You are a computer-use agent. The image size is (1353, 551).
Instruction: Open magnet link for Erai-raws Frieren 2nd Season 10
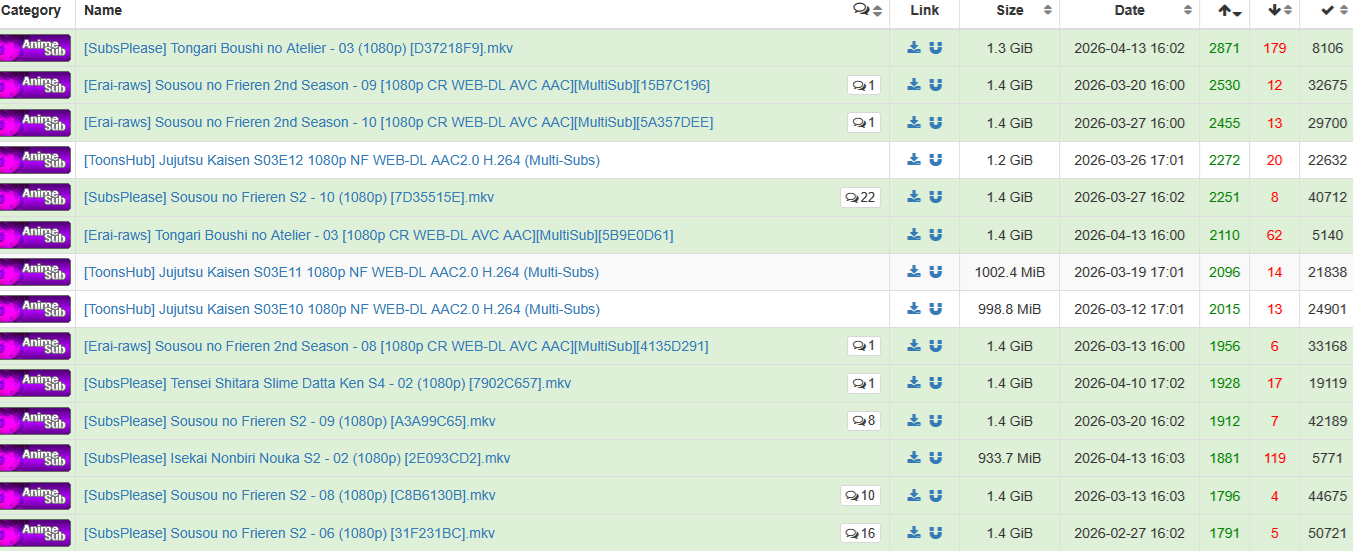936,123
